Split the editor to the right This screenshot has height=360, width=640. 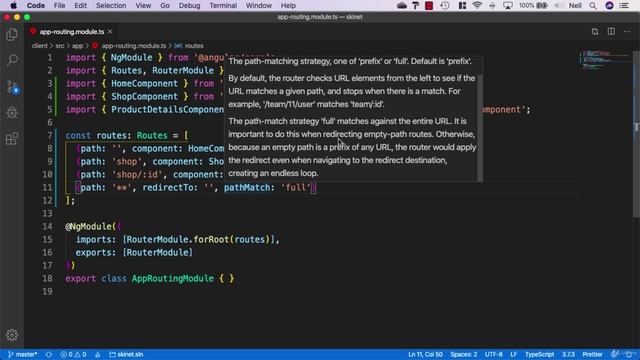611,31
